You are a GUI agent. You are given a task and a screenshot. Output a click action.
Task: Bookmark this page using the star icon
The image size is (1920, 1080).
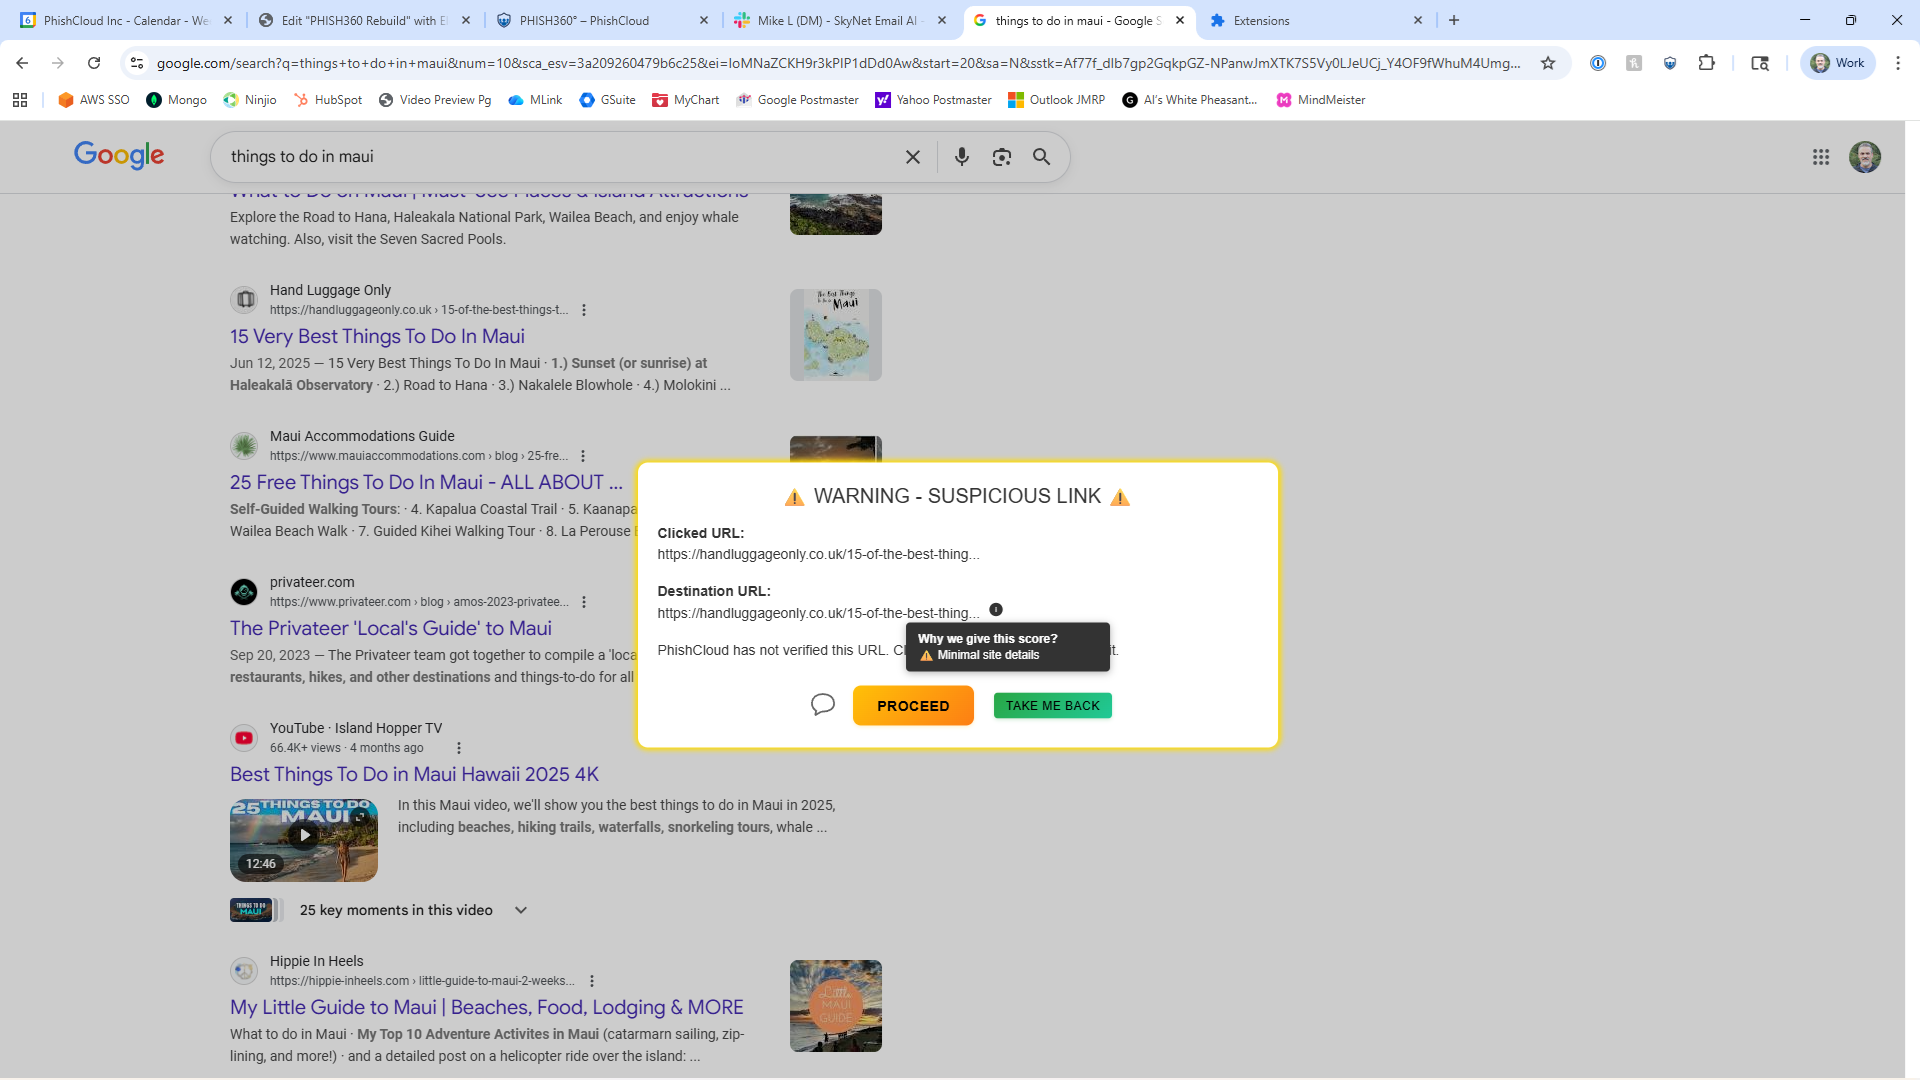(x=1548, y=63)
